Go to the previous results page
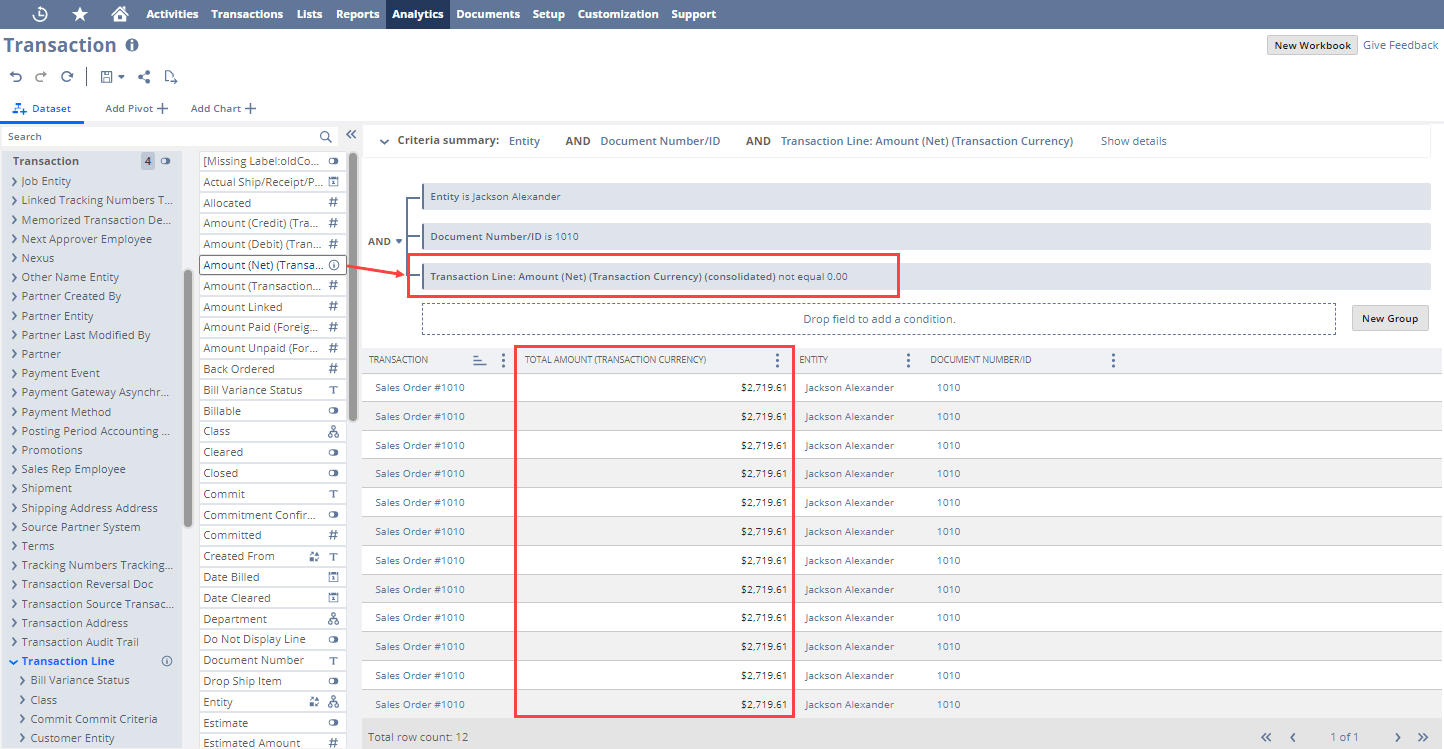Image resolution: width=1444 pixels, height=749 pixels. pos(1293,737)
